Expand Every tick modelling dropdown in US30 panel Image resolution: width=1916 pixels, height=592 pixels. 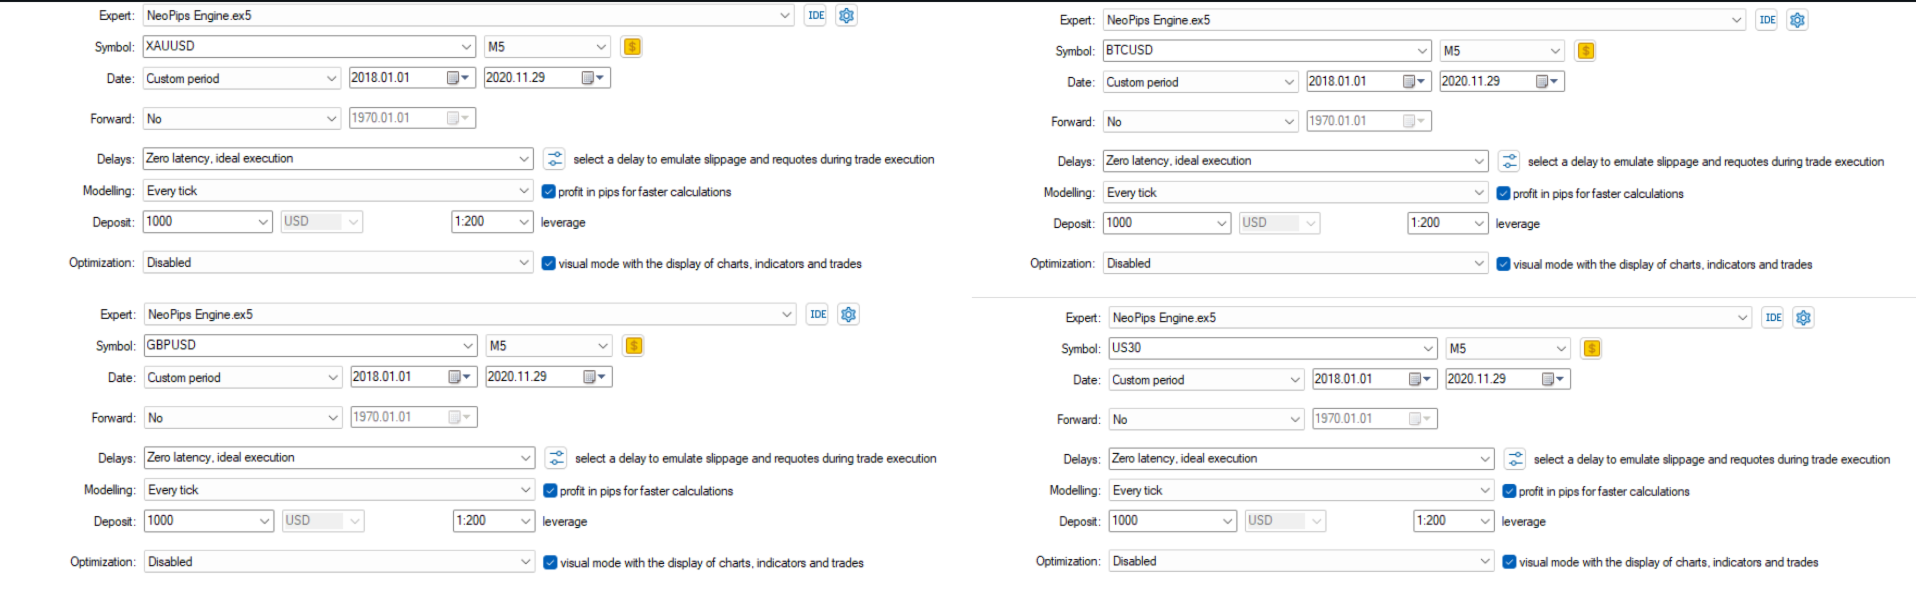tap(1486, 491)
